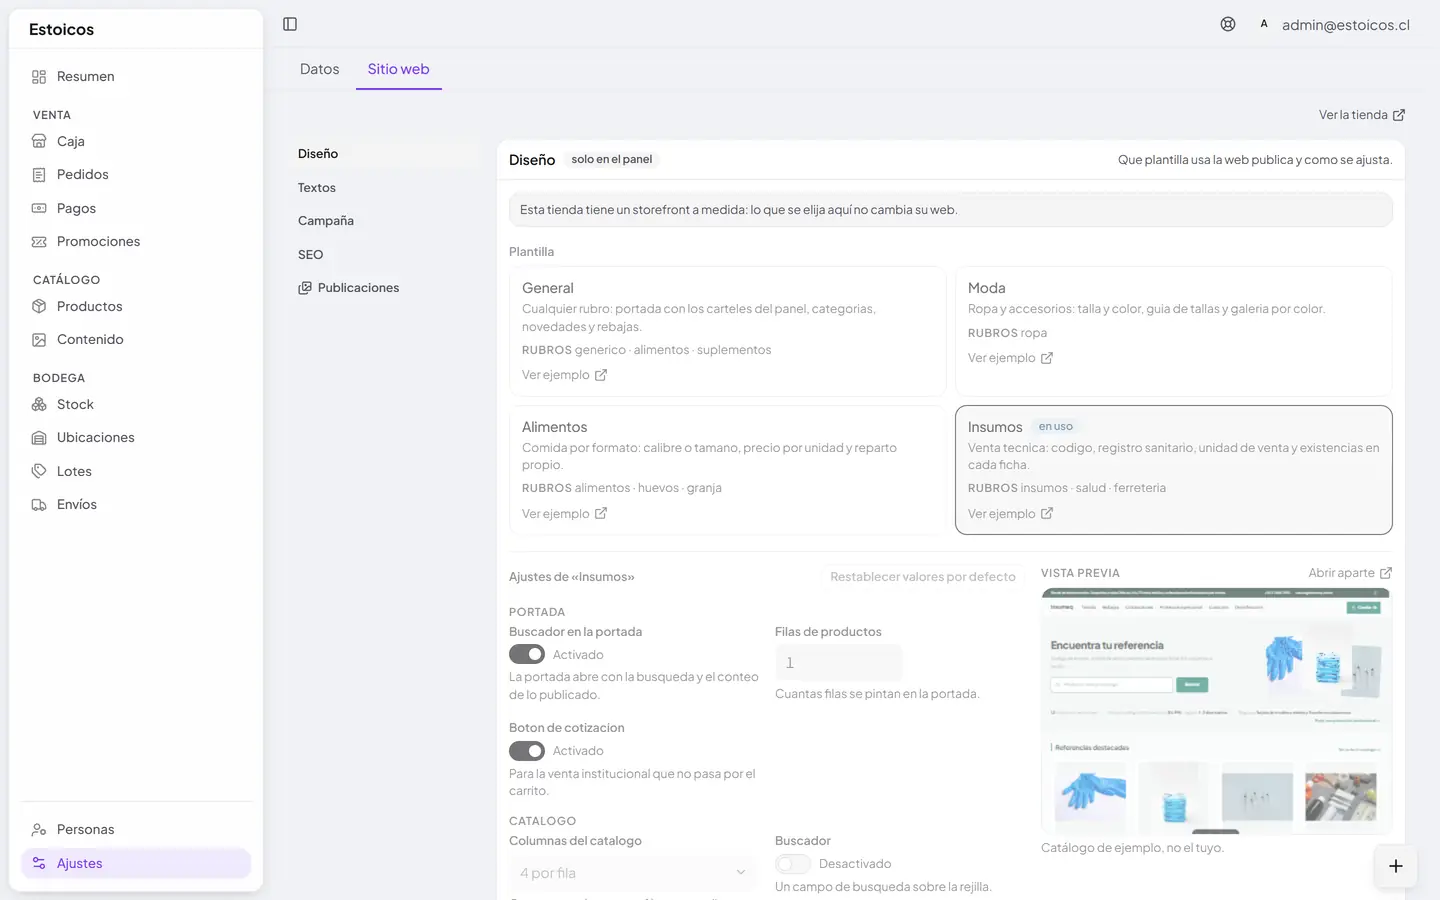Click the Pedidos list icon
Screen dimensions: 1440x900
pos(39,175)
